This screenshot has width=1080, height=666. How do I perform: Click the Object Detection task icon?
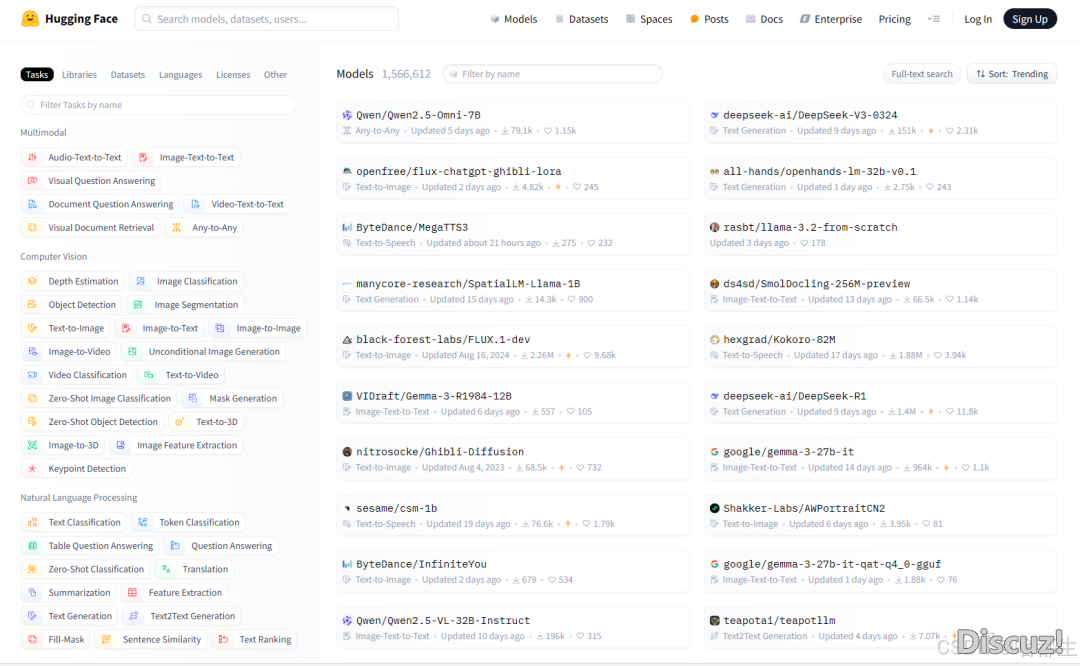(x=32, y=304)
